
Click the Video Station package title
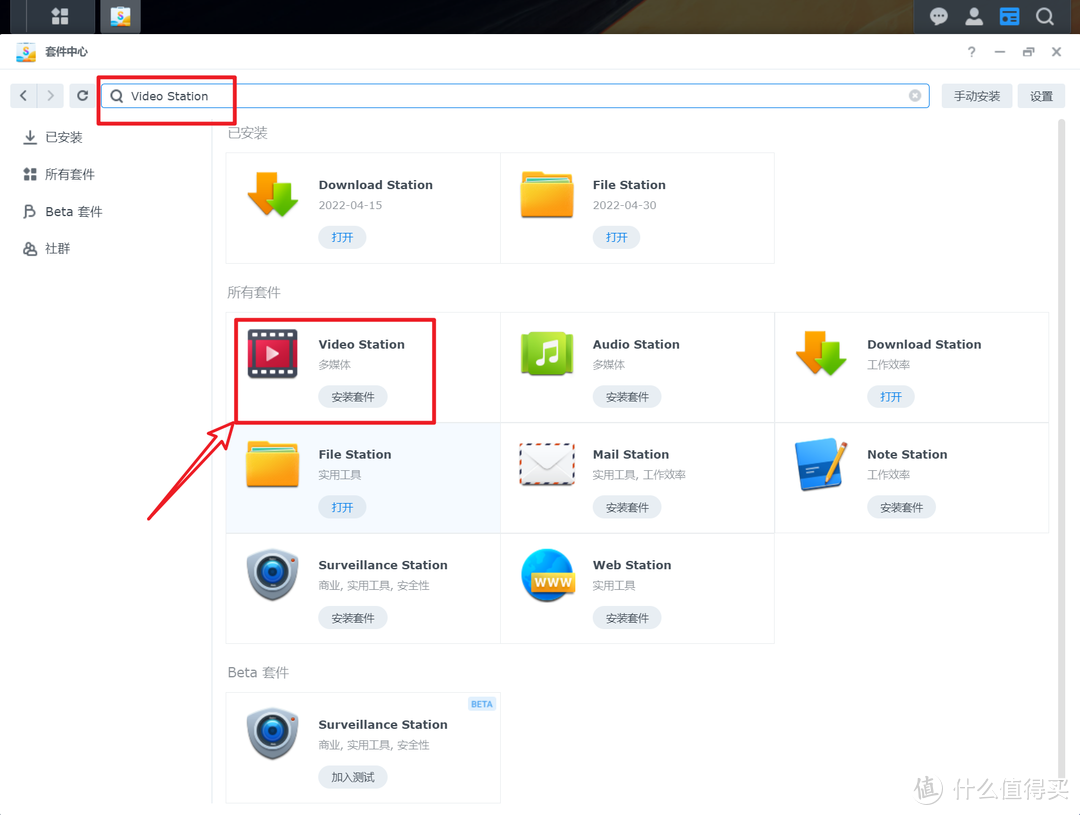pyautogui.click(x=362, y=344)
